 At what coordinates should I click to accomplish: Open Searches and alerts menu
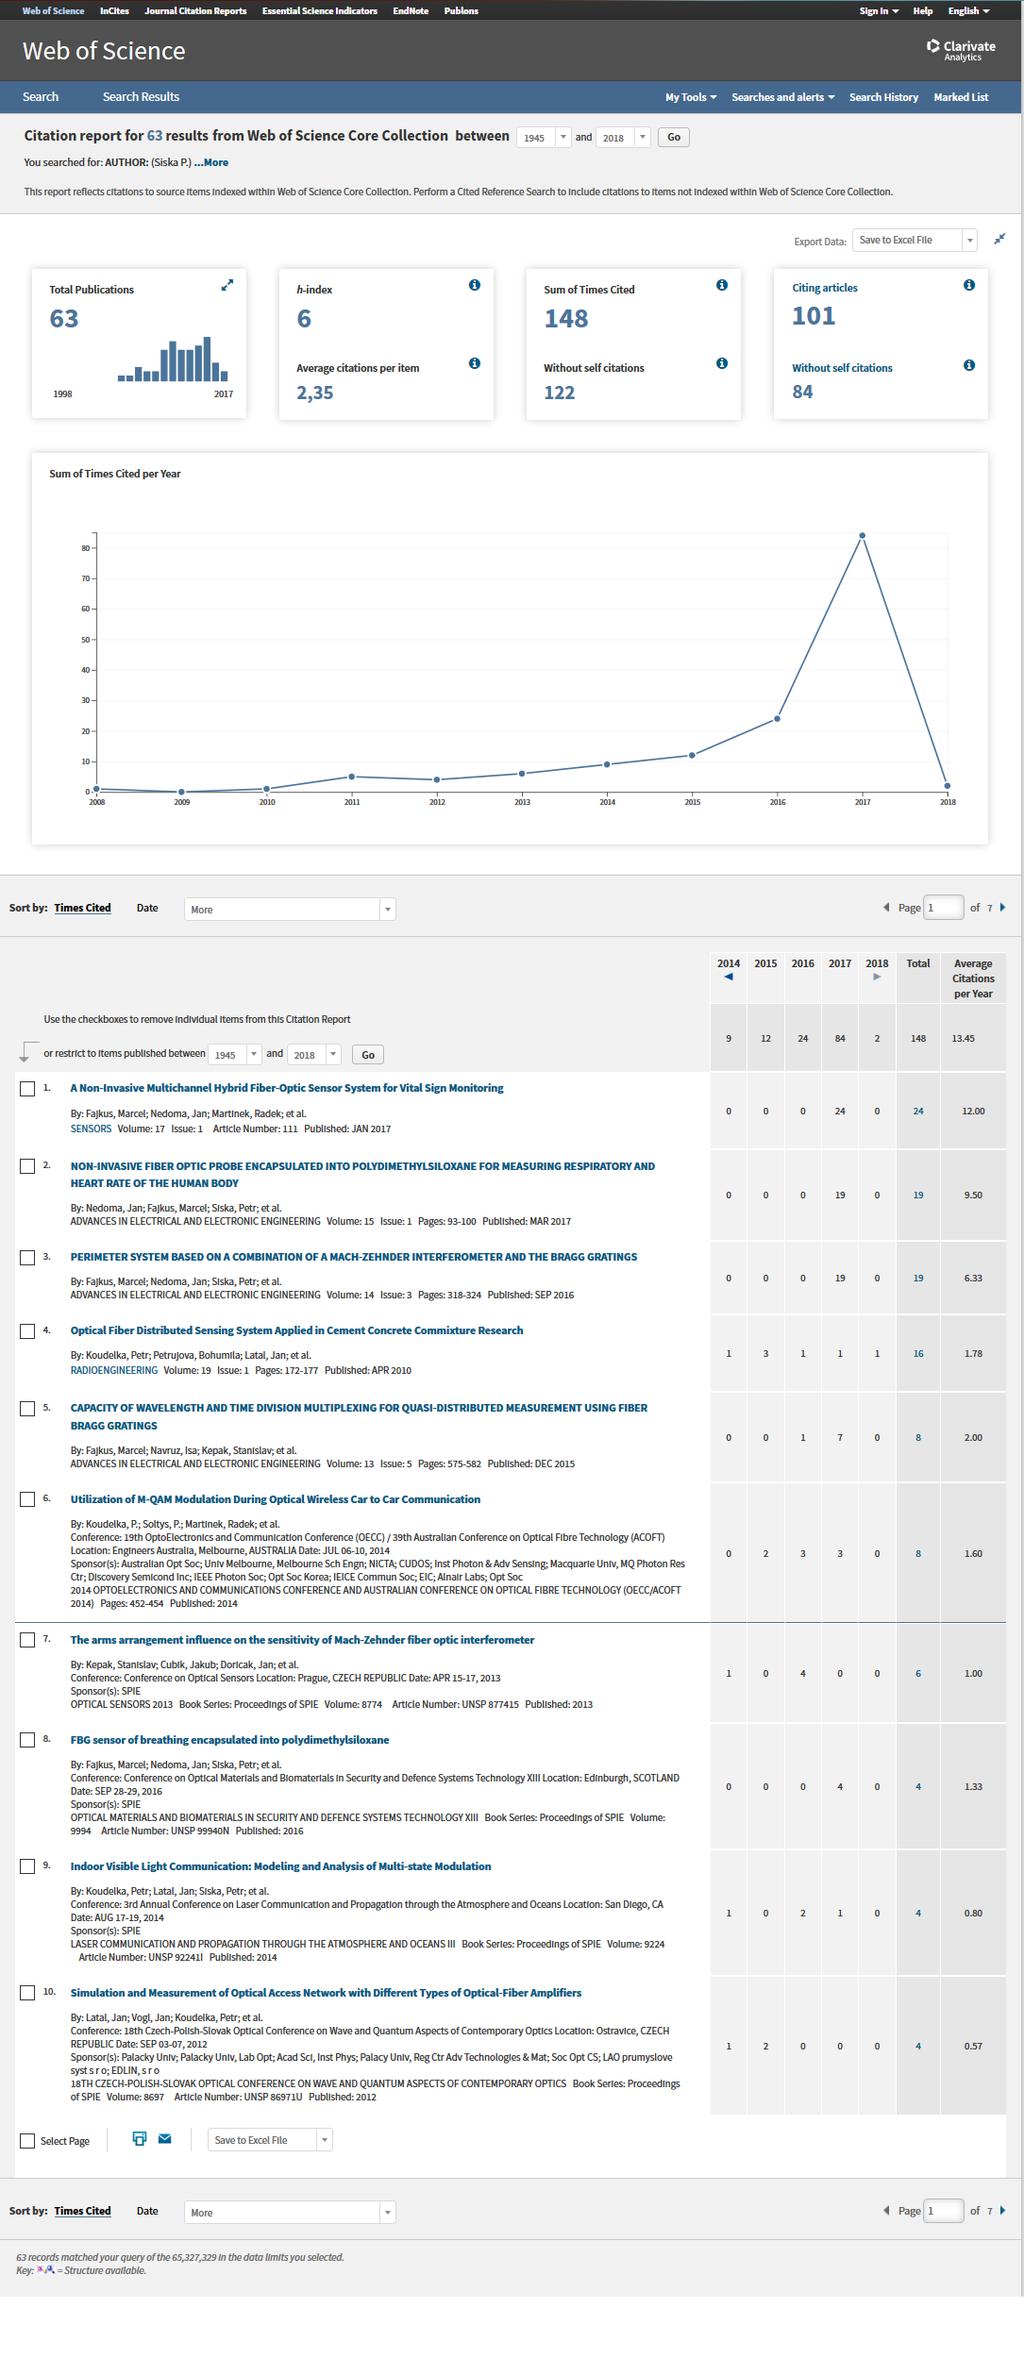pyautogui.click(x=783, y=97)
